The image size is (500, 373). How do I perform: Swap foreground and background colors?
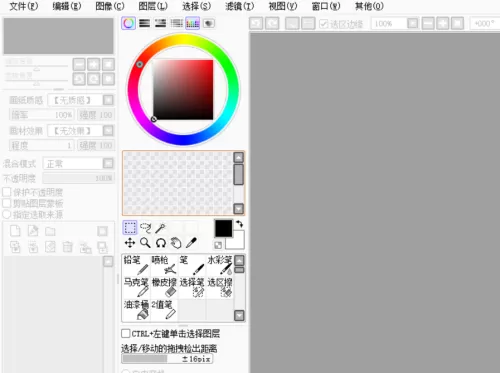[240, 224]
